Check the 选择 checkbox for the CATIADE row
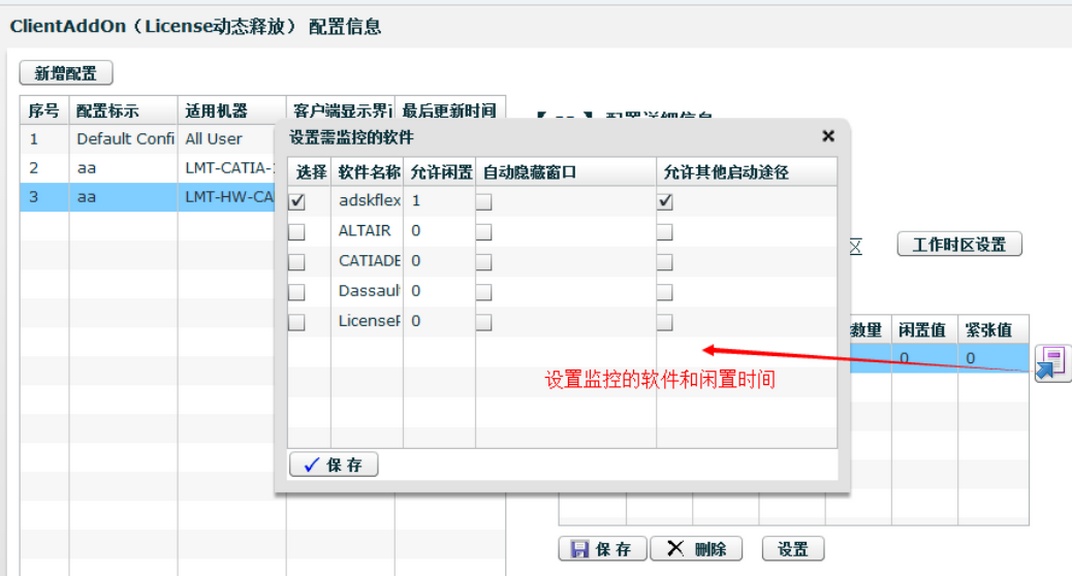 297,262
